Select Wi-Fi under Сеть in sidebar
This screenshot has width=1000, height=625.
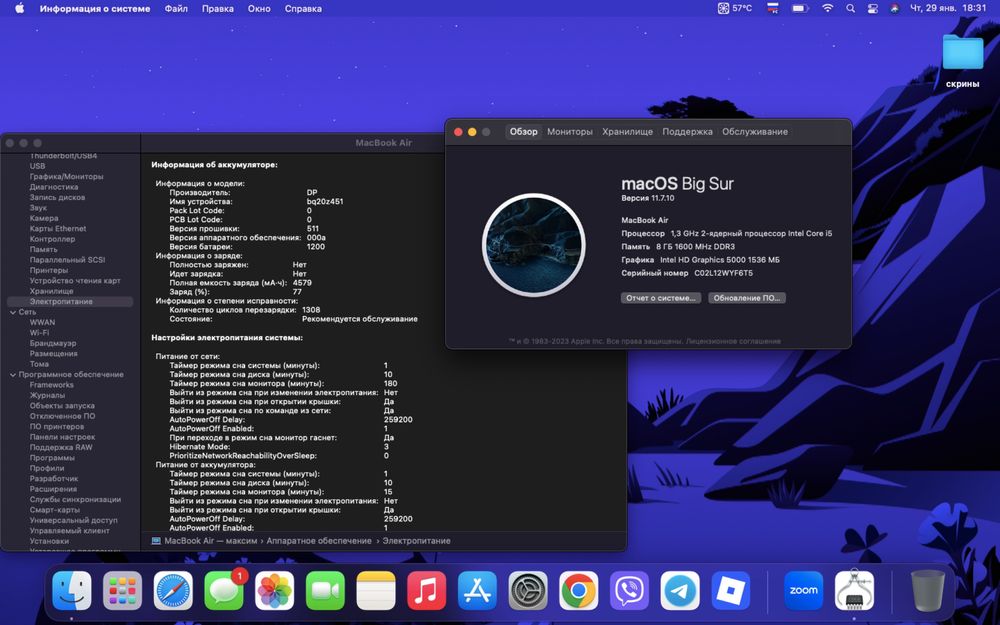[x=39, y=333]
